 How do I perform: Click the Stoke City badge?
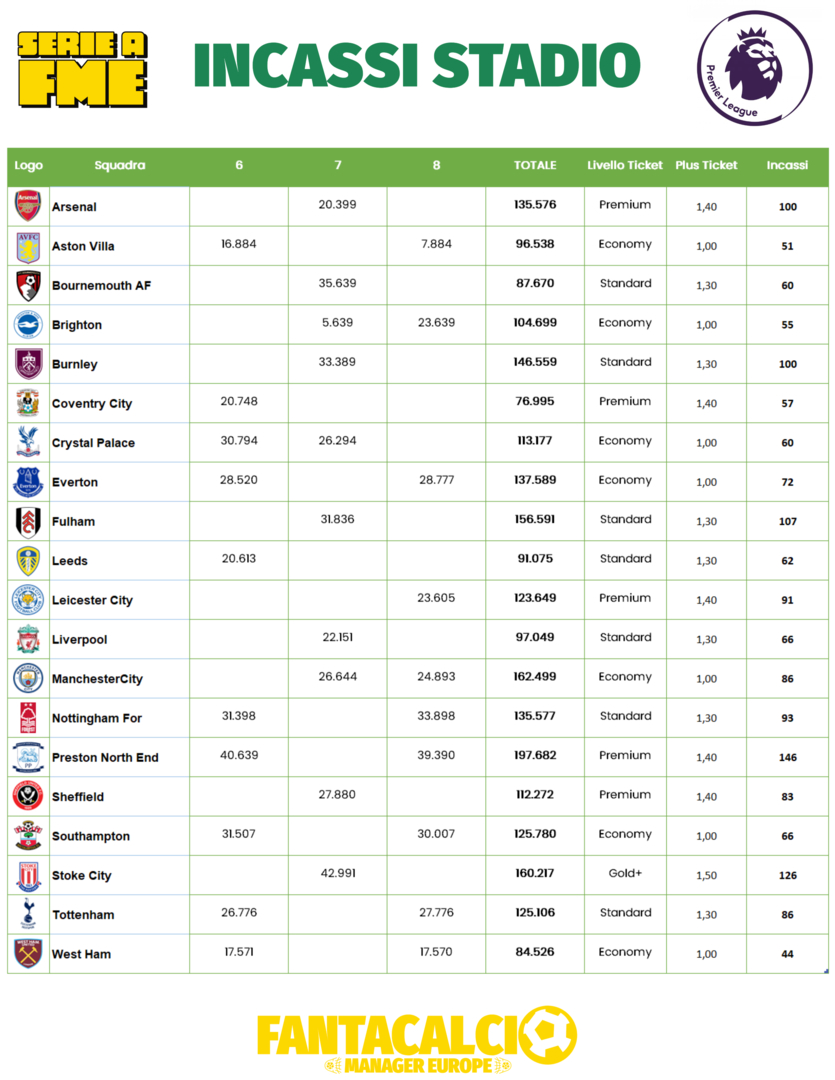[28, 875]
